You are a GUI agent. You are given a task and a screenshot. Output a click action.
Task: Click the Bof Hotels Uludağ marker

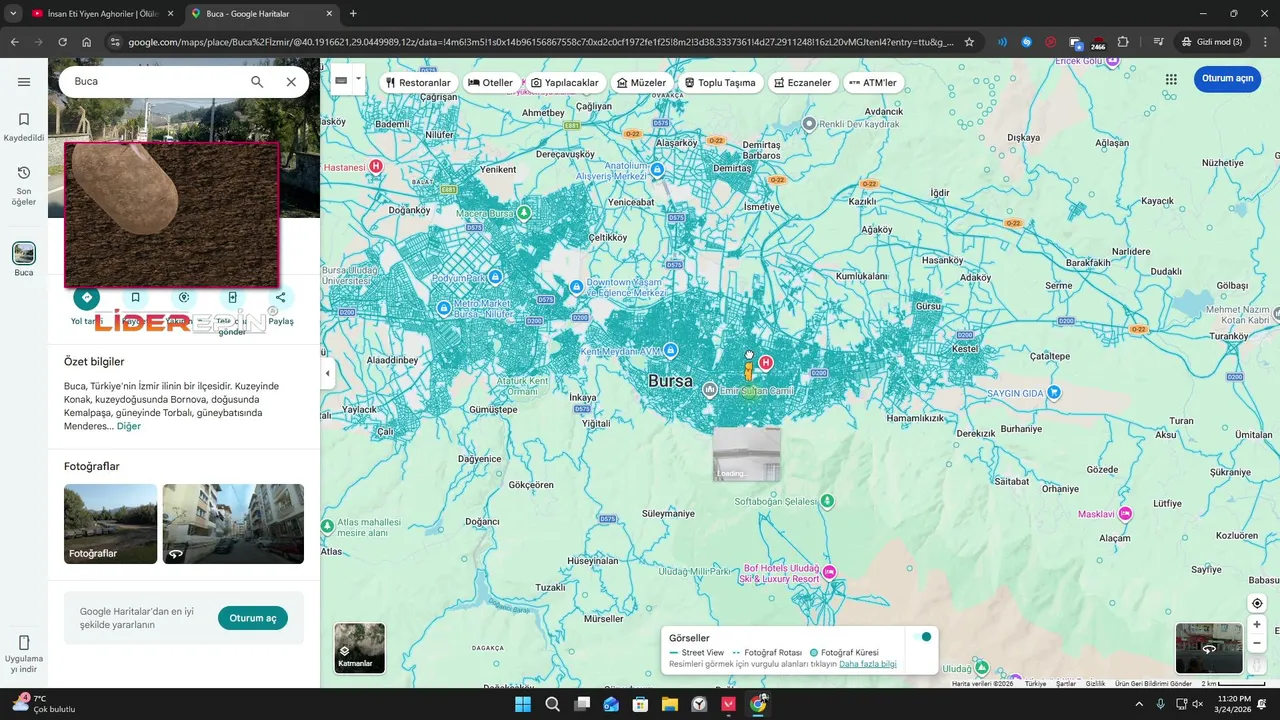[x=829, y=572]
